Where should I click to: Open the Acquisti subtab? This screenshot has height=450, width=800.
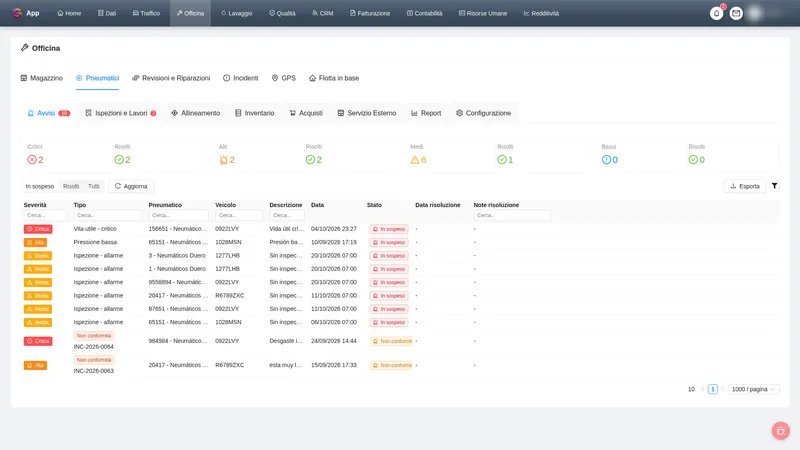(x=306, y=113)
